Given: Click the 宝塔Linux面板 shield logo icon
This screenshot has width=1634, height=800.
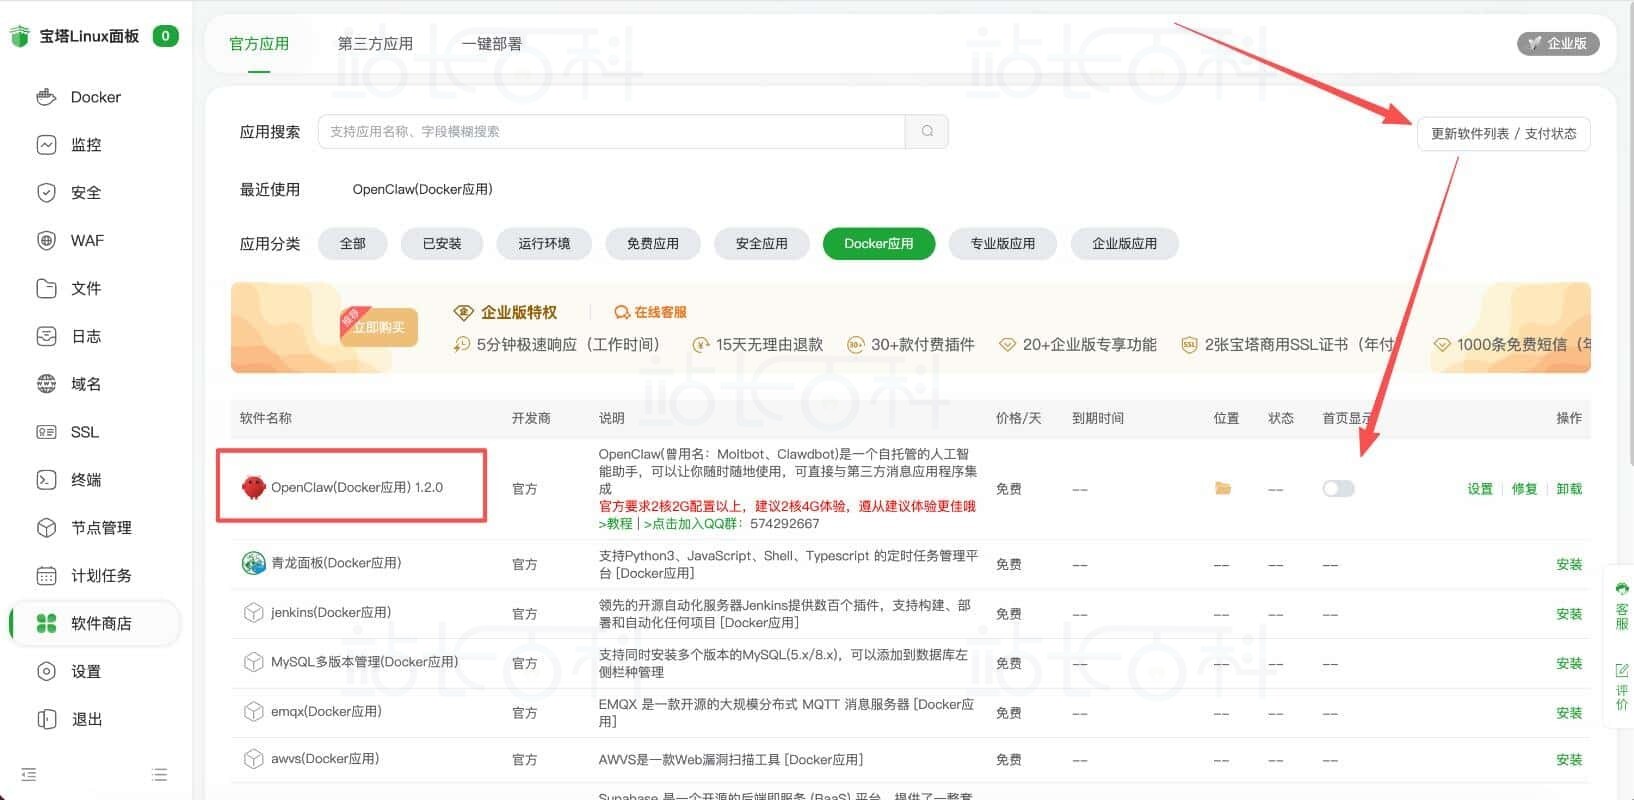Looking at the screenshot, I should tap(19, 37).
